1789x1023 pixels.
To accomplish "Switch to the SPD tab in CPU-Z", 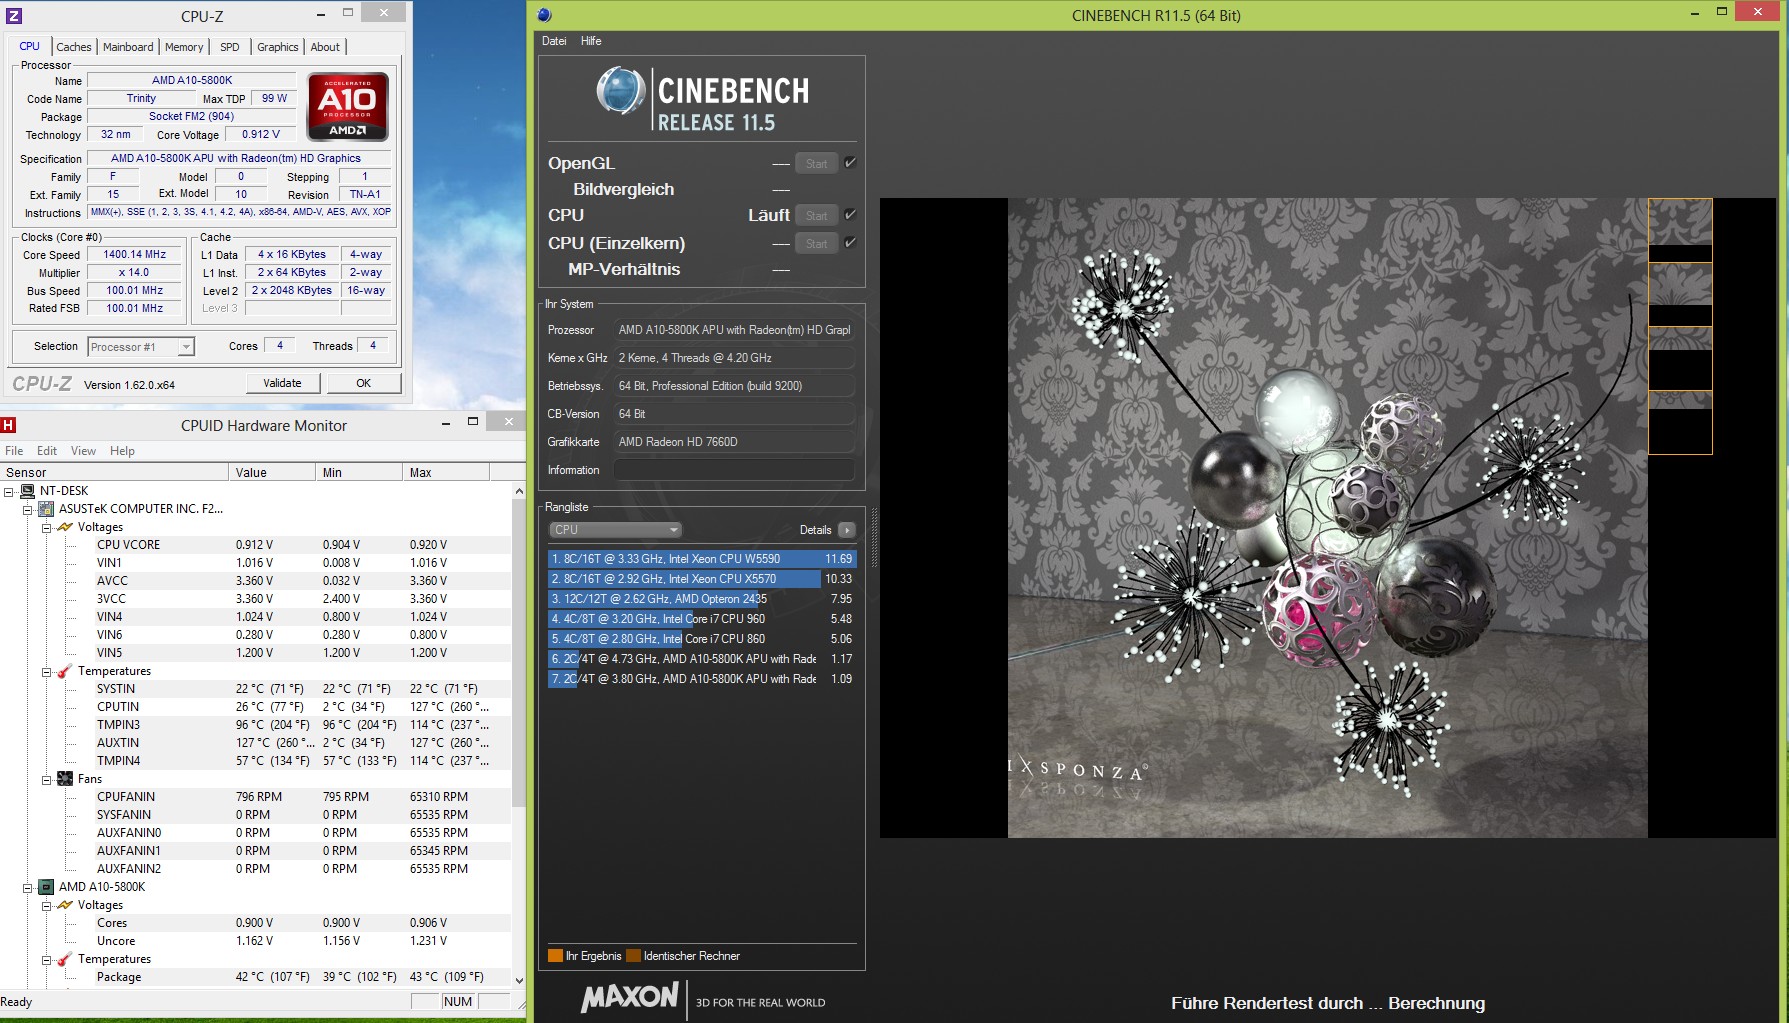I will click(230, 47).
